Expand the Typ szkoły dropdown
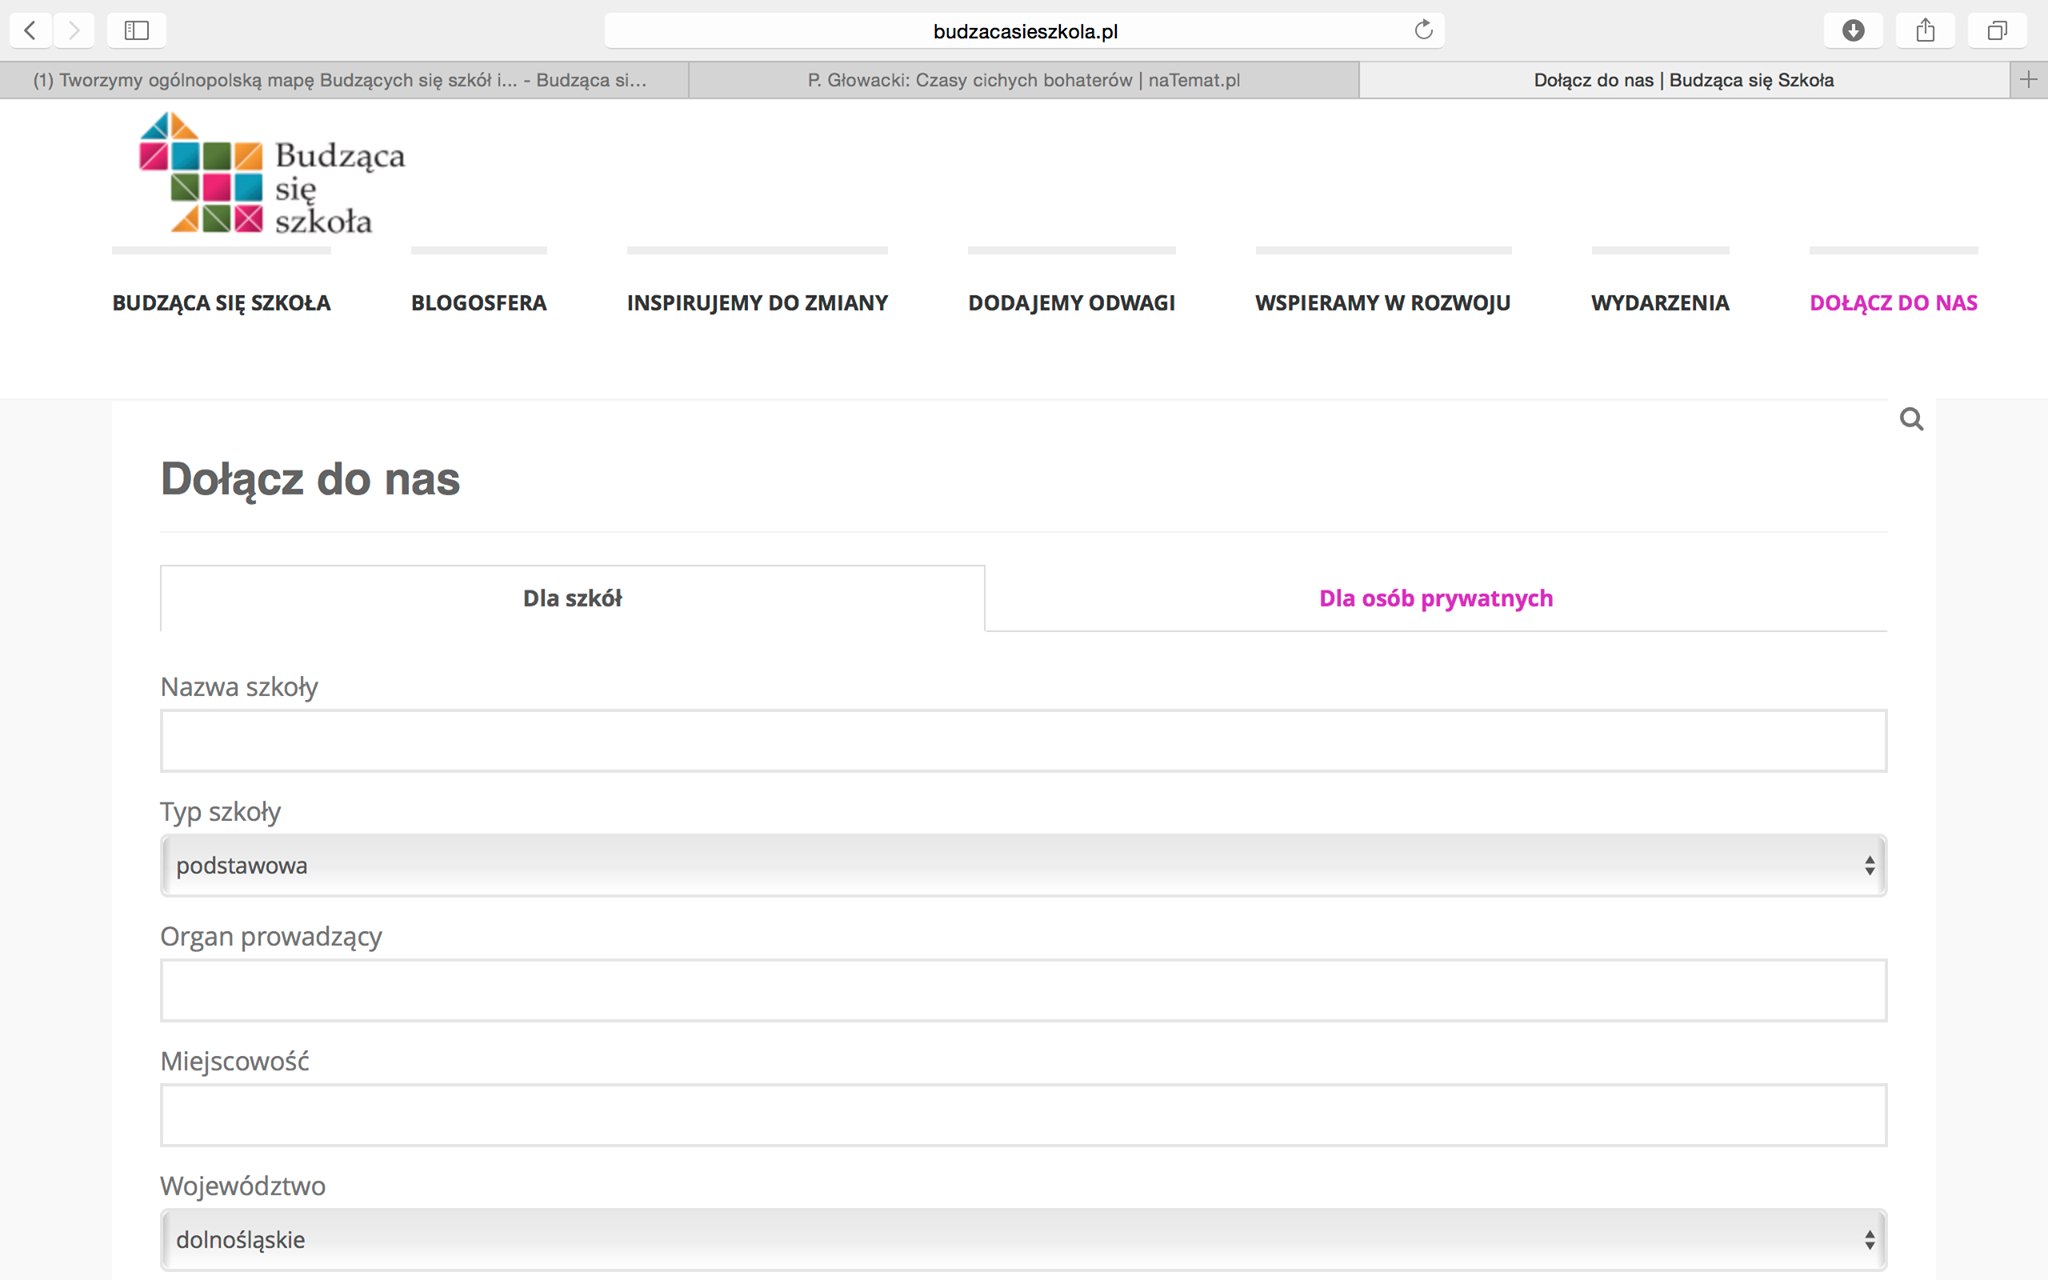Screen dimensions: 2048x1280 pyautogui.click(x=1023, y=865)
